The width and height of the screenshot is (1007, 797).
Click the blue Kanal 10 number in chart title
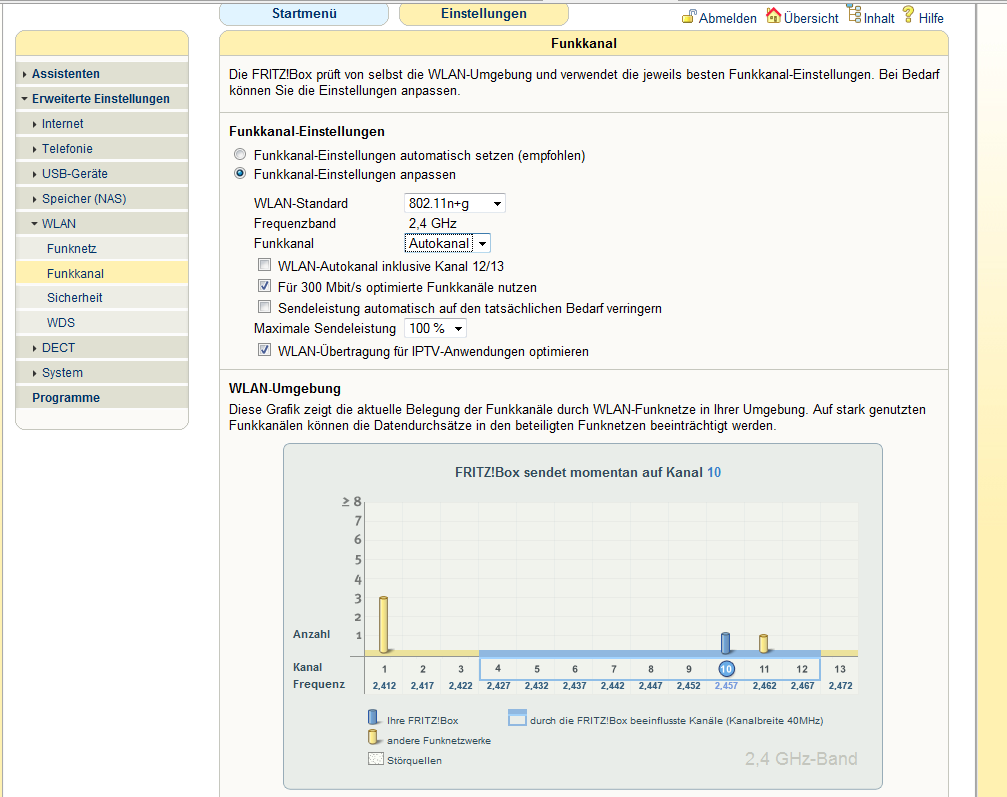click(714, 473)
